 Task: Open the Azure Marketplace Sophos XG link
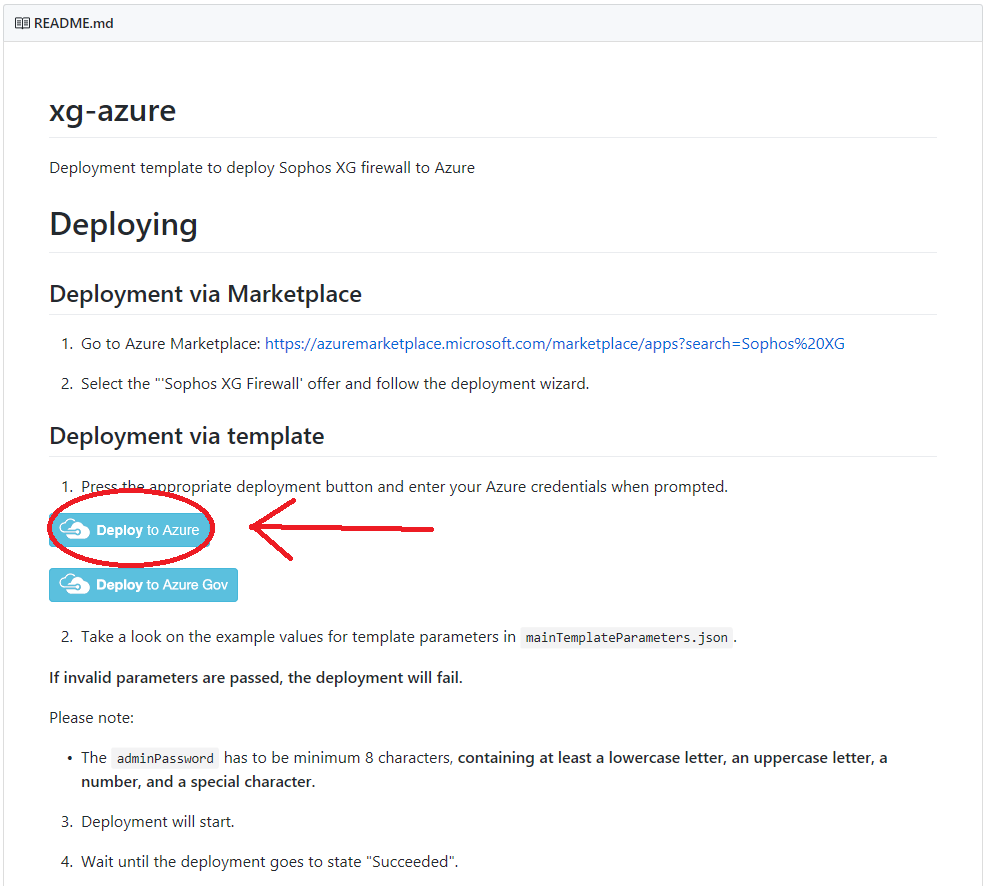555,344
